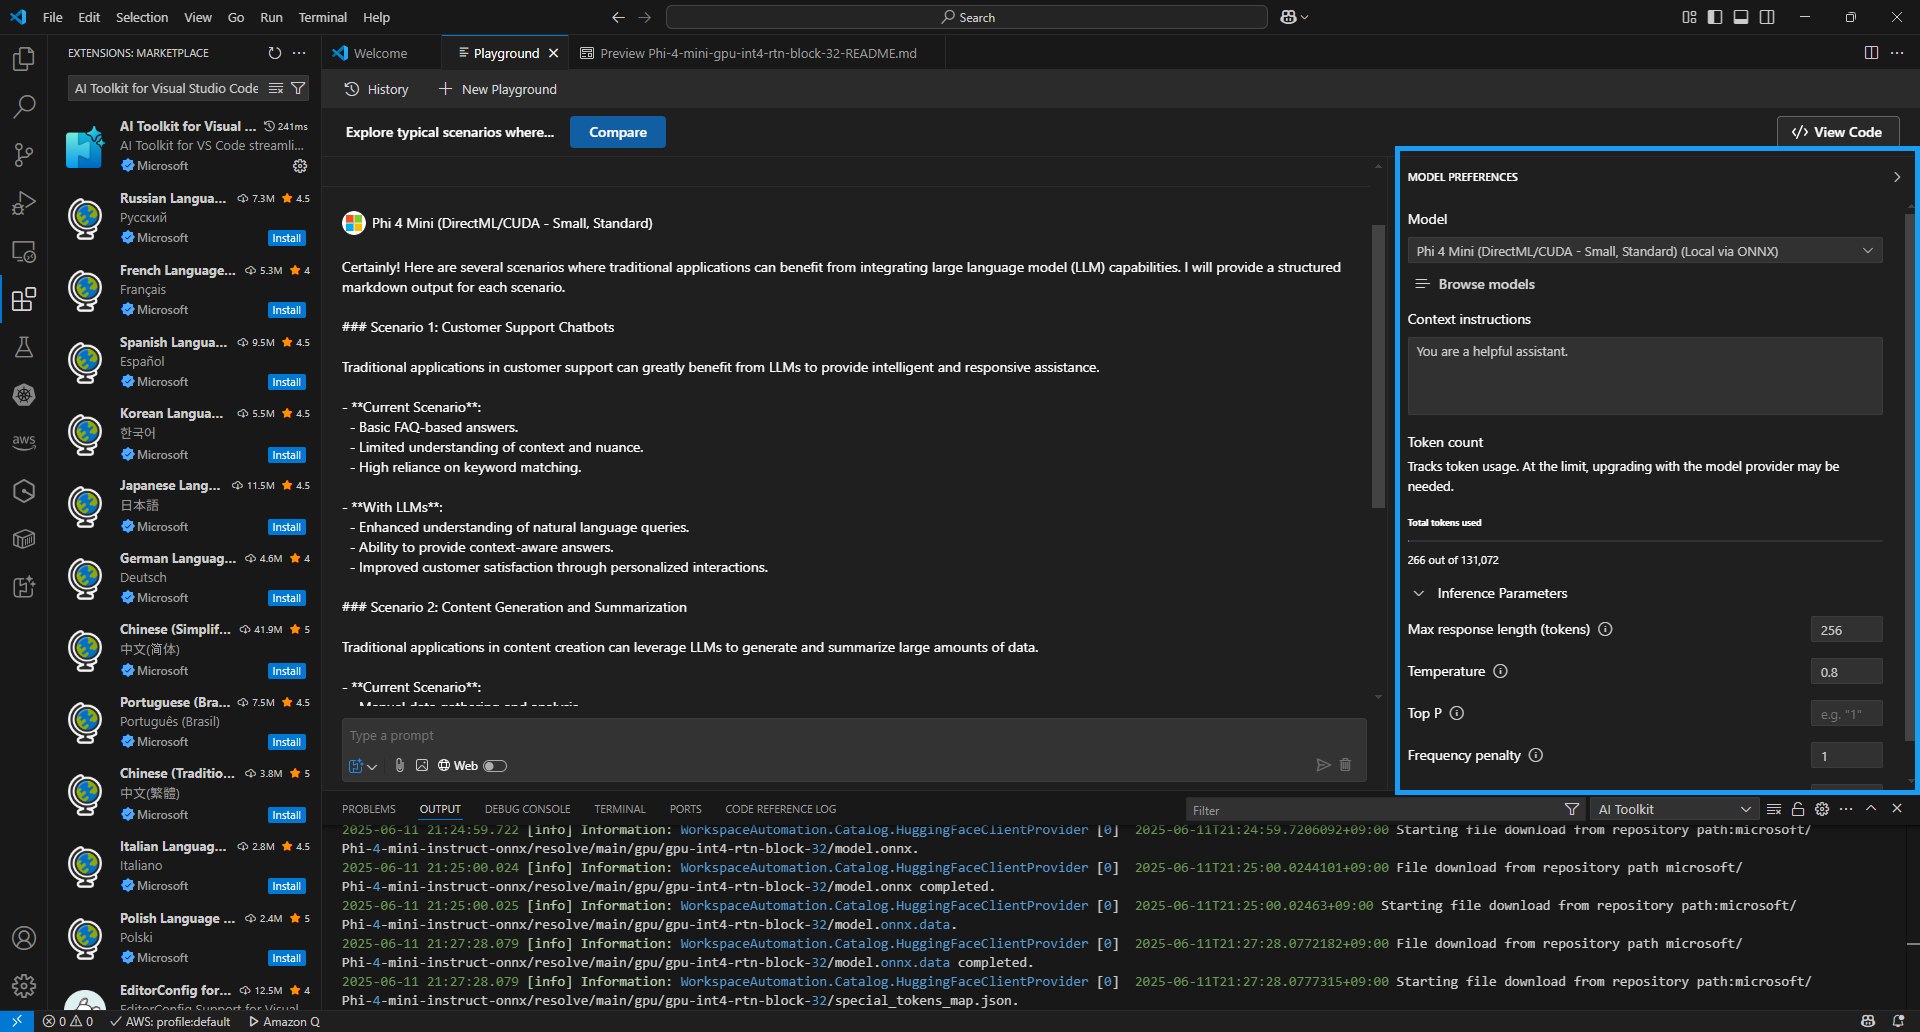Viewport: 1920px width, 1032px height.
Task: Clear the chat with the trash icon
Action: click(x=1346, y=765)
